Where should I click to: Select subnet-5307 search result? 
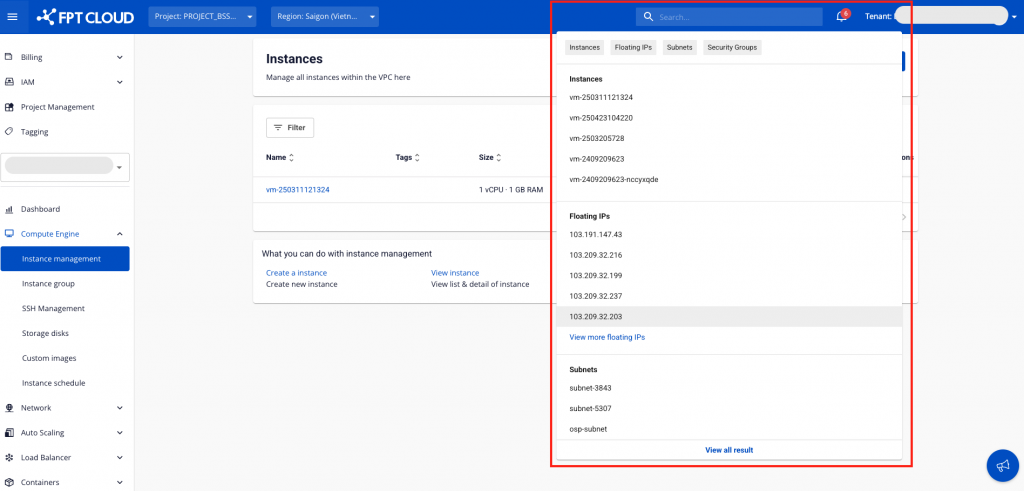pos(729,409)
